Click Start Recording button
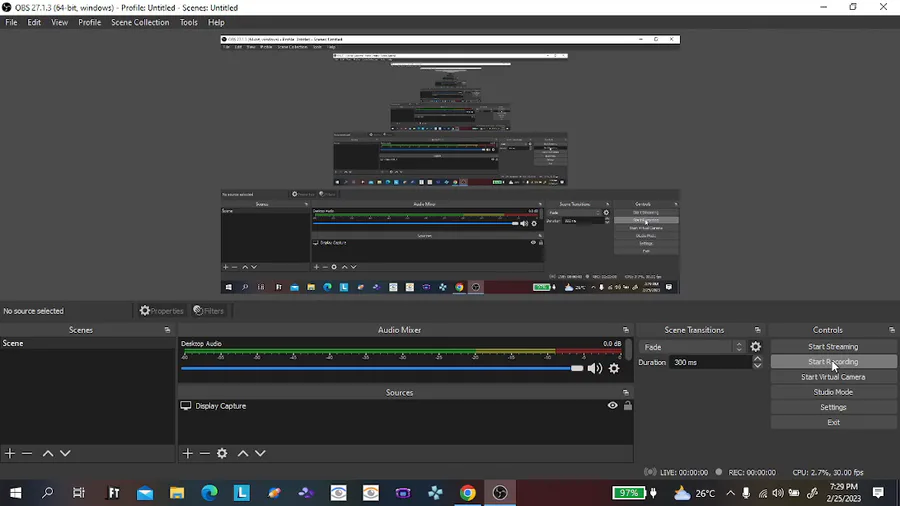The width and height of the screenshot is (900, 506). [833, 361]
